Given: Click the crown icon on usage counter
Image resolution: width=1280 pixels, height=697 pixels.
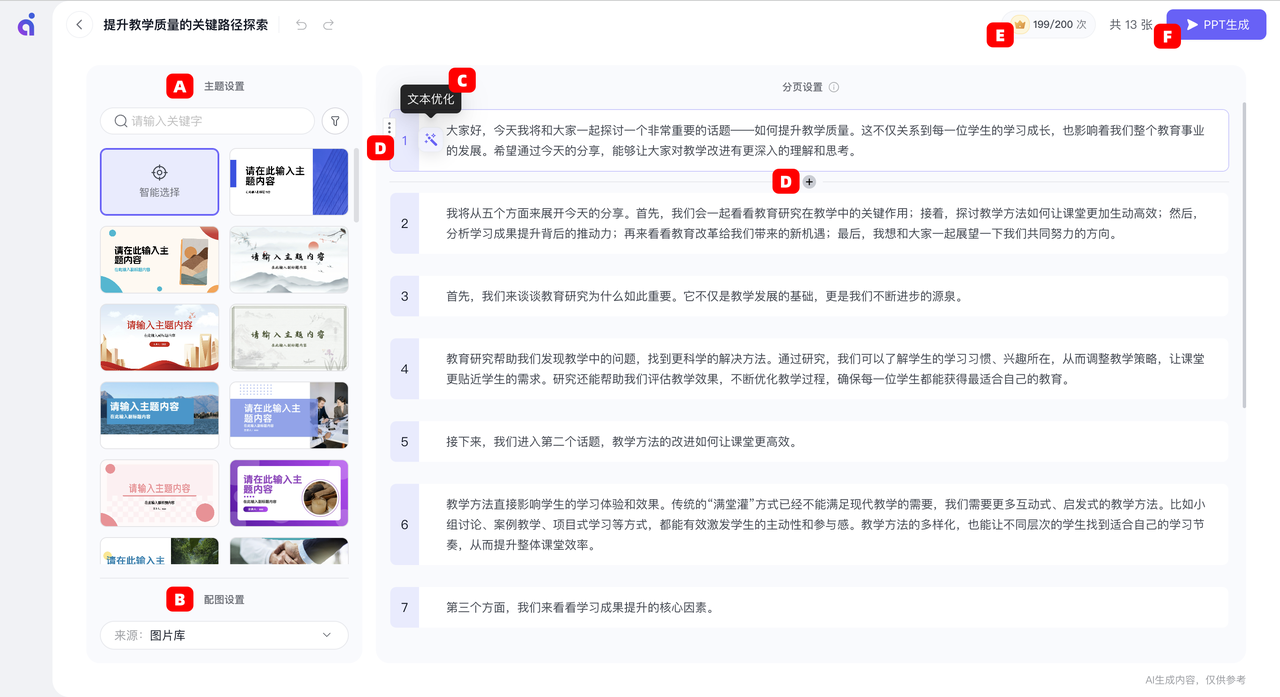Looking at the screenshot, I should [1020, 26].
